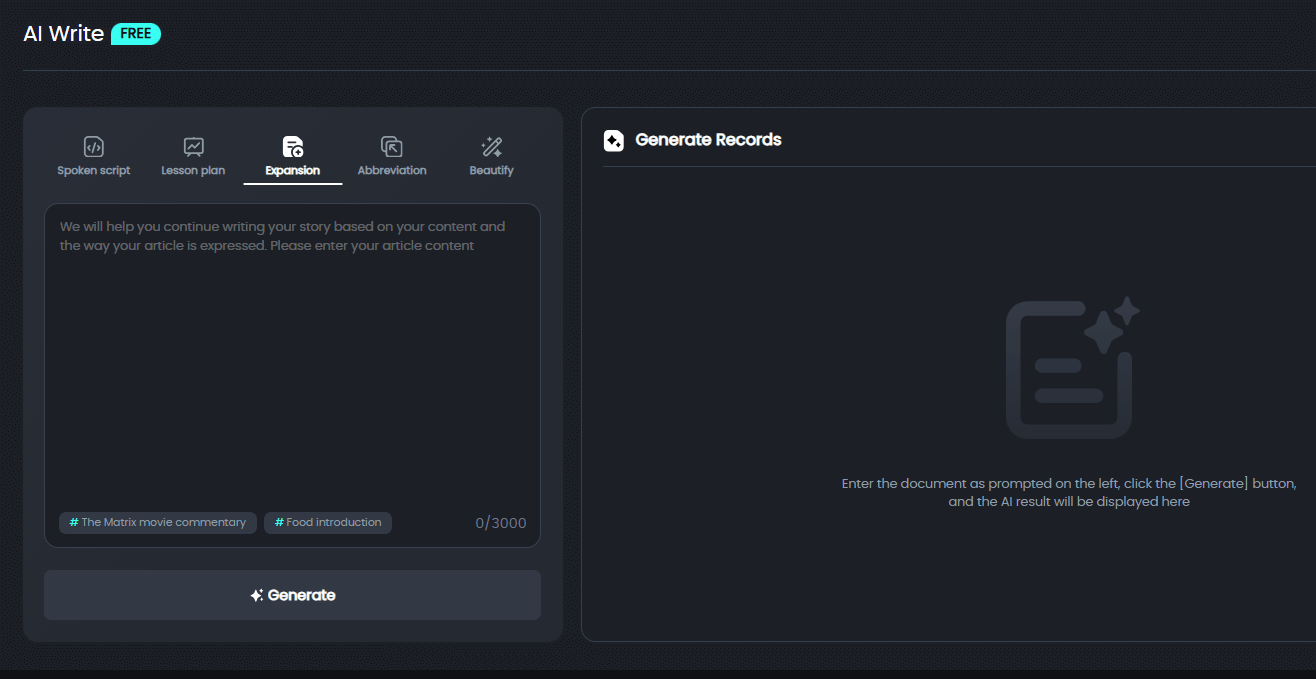Insert The Matrix movie commentary example
This screenshot has height=679, width=1316.
[158, 522]
